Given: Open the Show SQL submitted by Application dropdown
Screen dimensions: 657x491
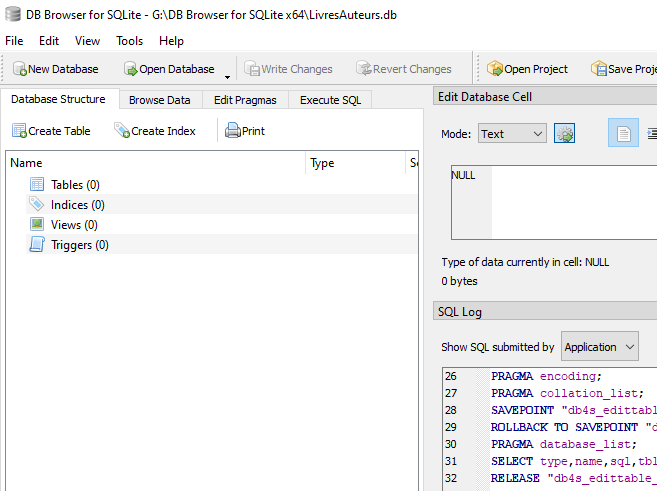Looking at the screenshot, I should pos(600,346).
